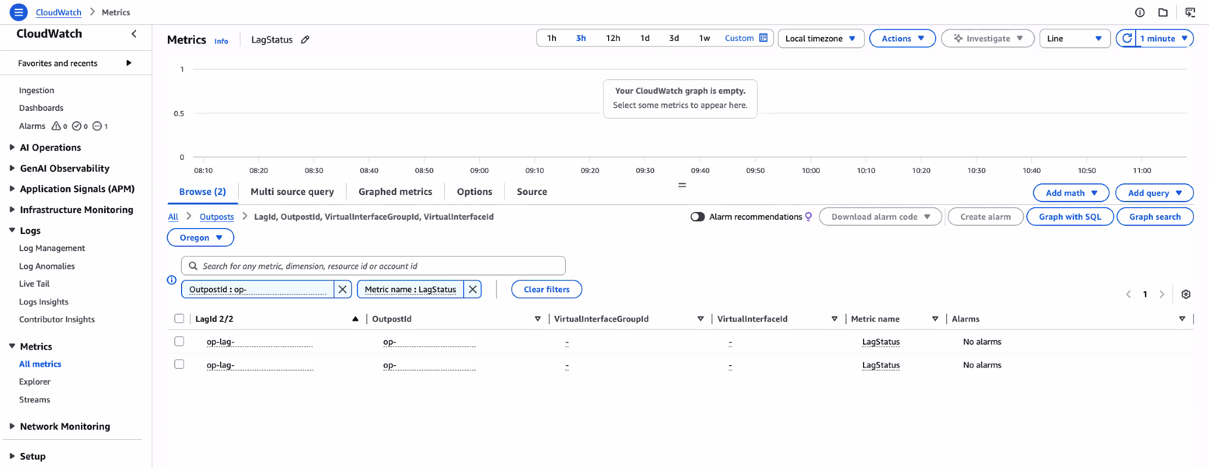This screenshot has width=1209, height=468.
Task: Switch to Browse (2) tab
Action: coord(202,192)
